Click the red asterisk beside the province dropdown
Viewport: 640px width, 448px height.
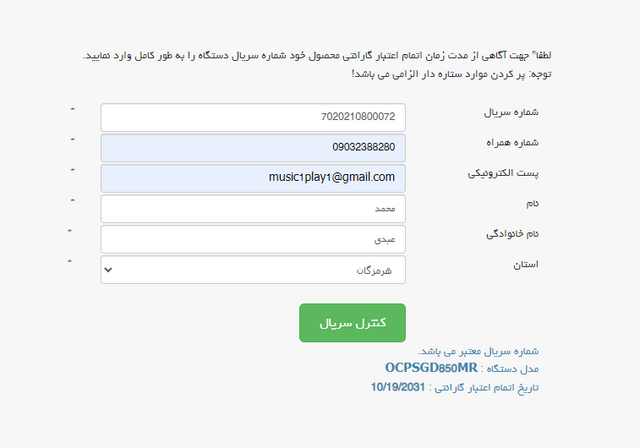[69, 262]
